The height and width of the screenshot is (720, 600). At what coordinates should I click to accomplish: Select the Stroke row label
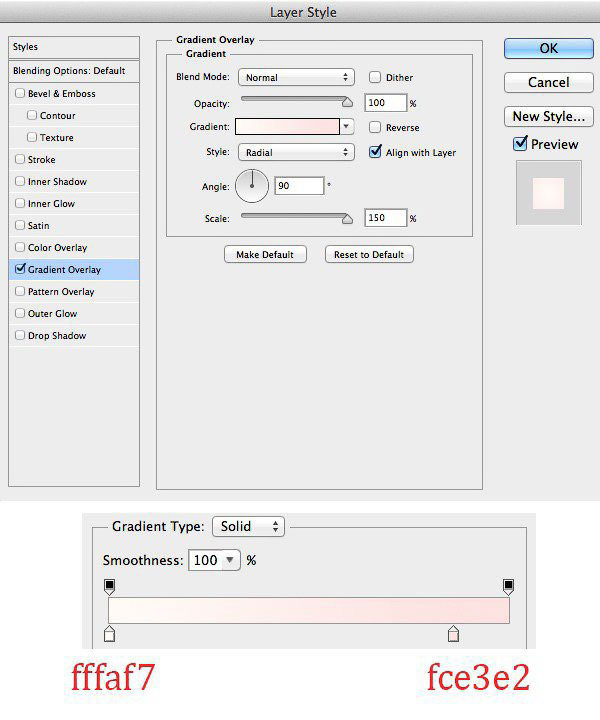[x=41, y=159]
